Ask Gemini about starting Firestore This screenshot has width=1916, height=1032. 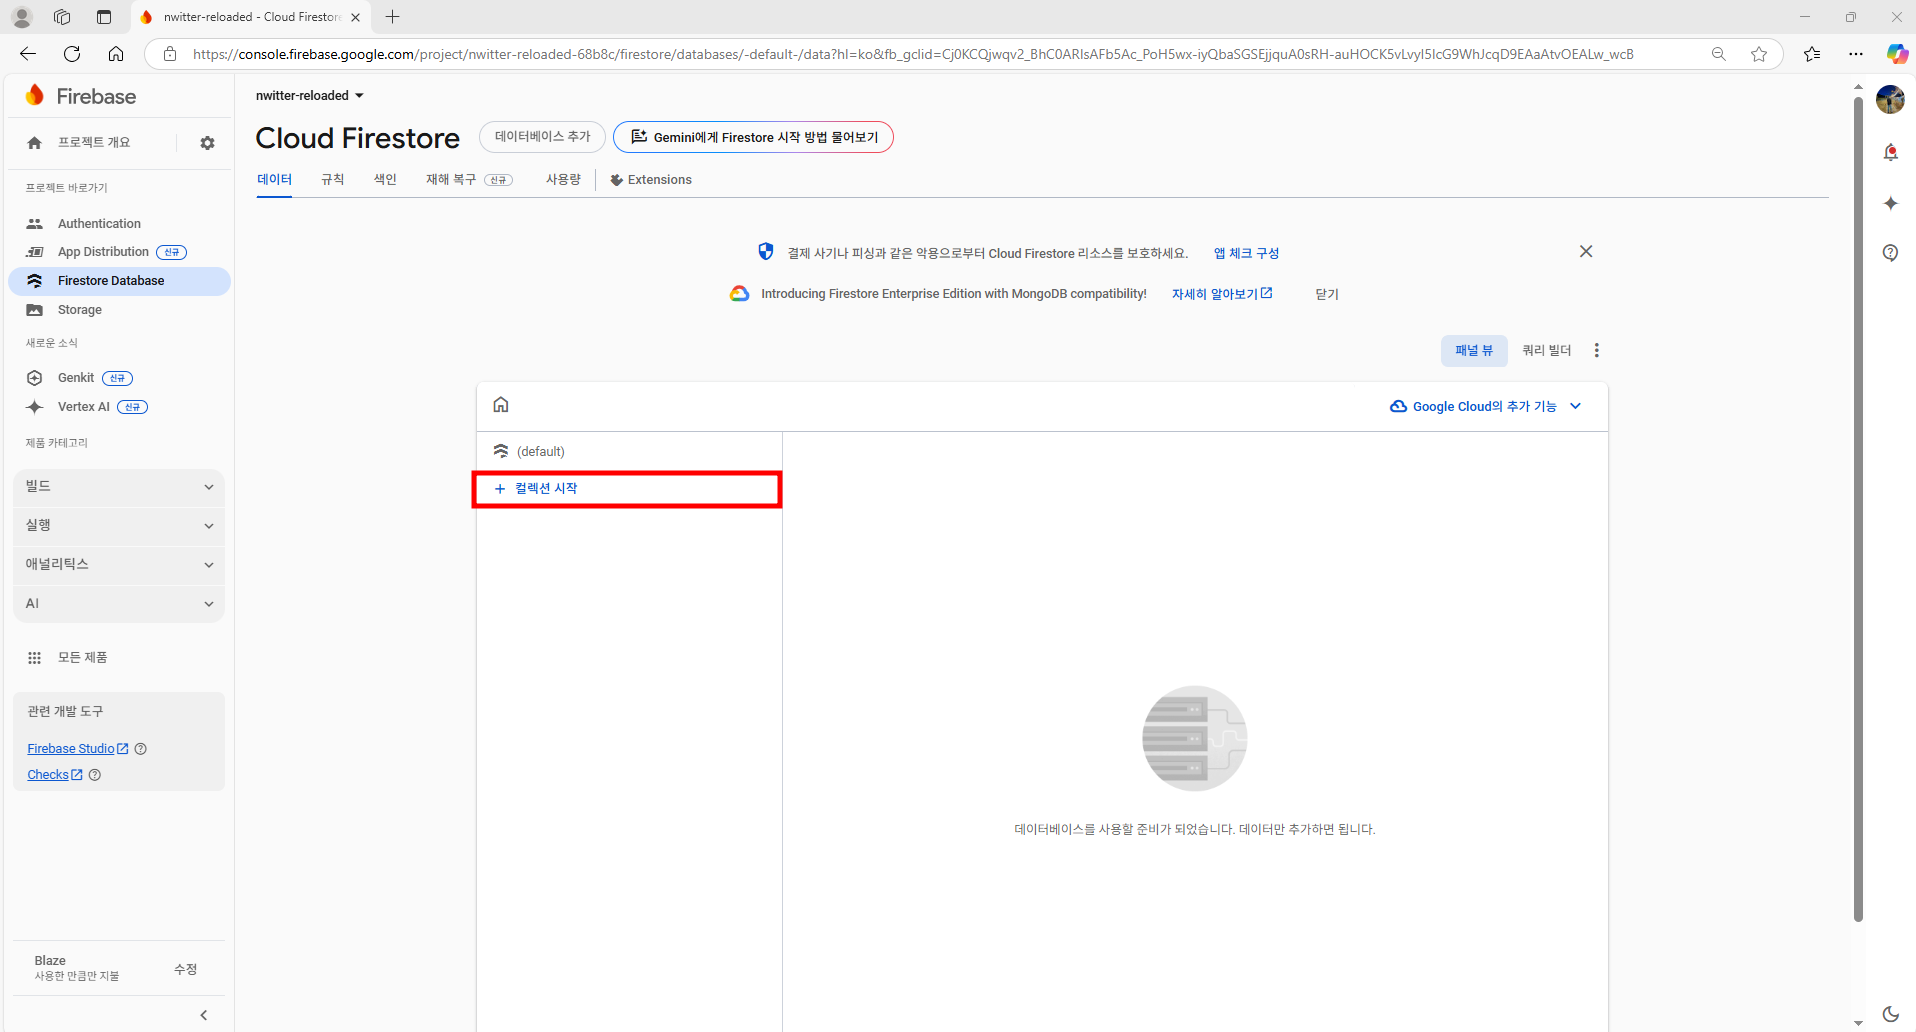pyautogui.click(x=753, y=137)
